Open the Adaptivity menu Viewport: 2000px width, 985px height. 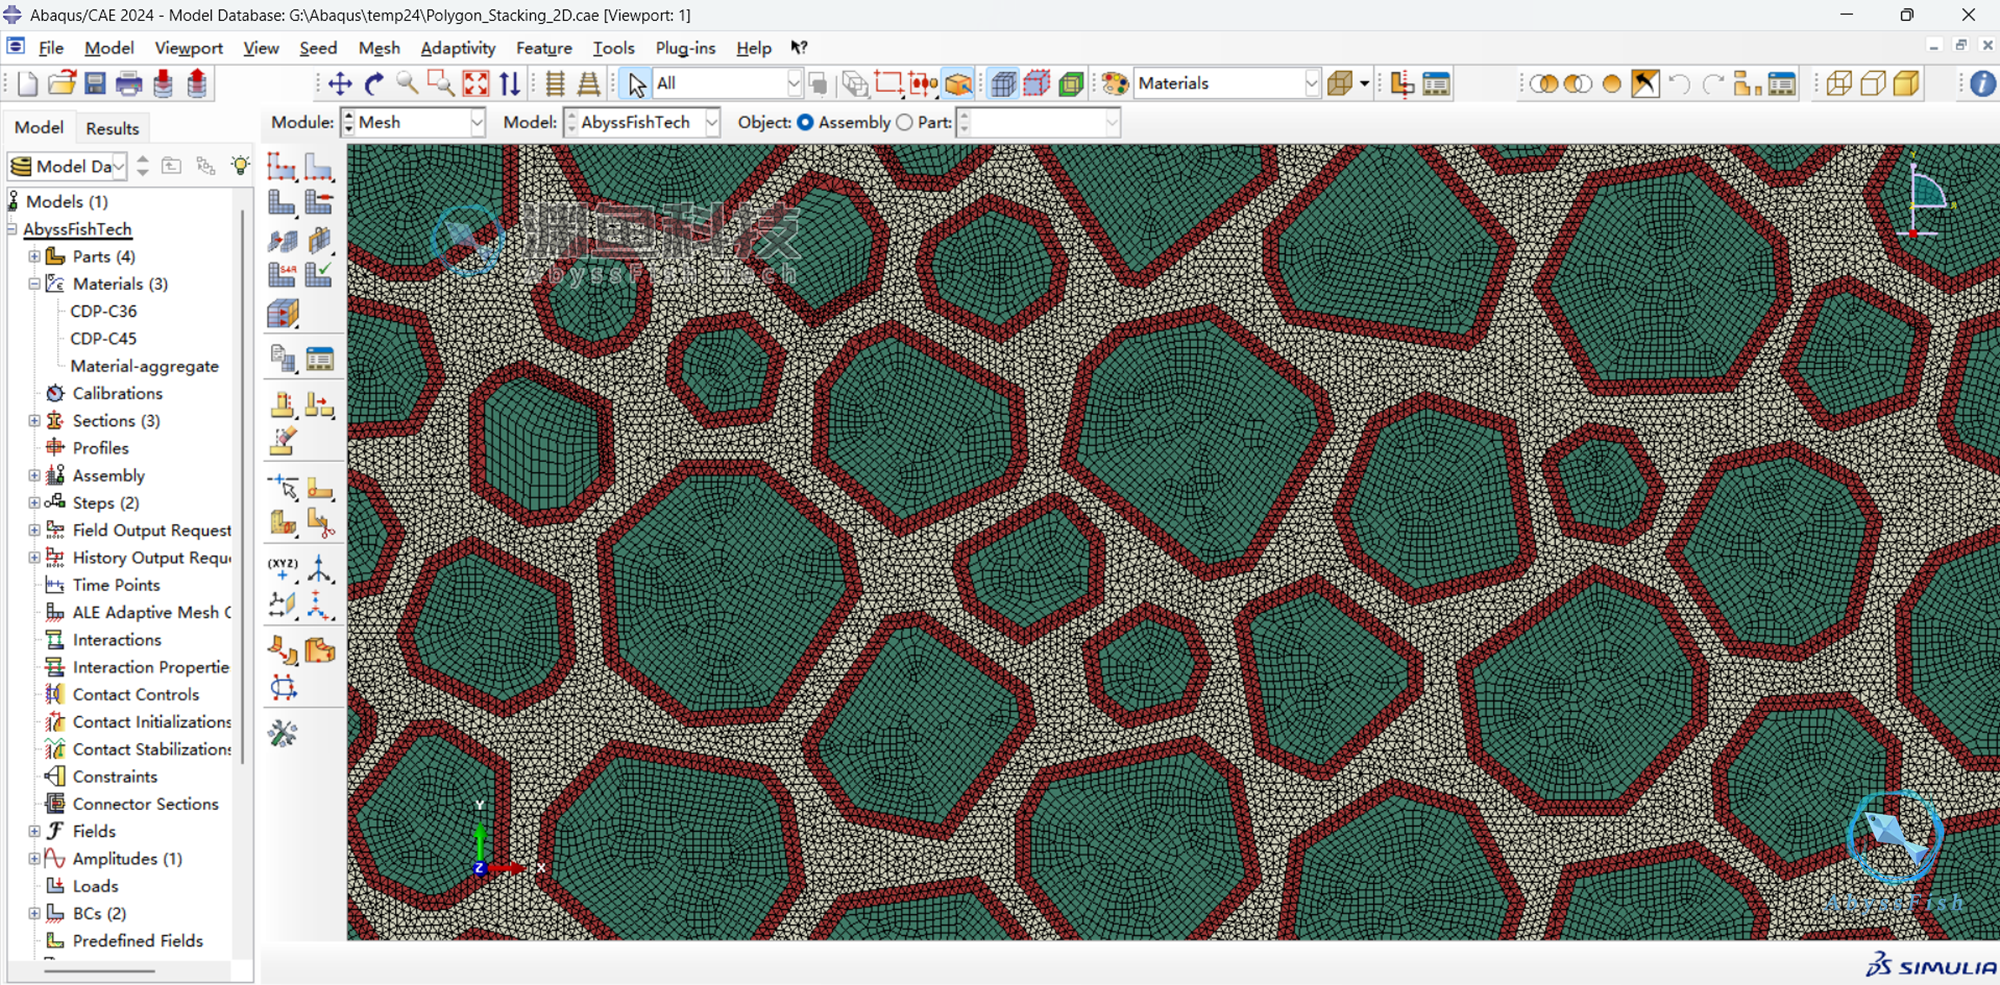click(x=458, y=48)
